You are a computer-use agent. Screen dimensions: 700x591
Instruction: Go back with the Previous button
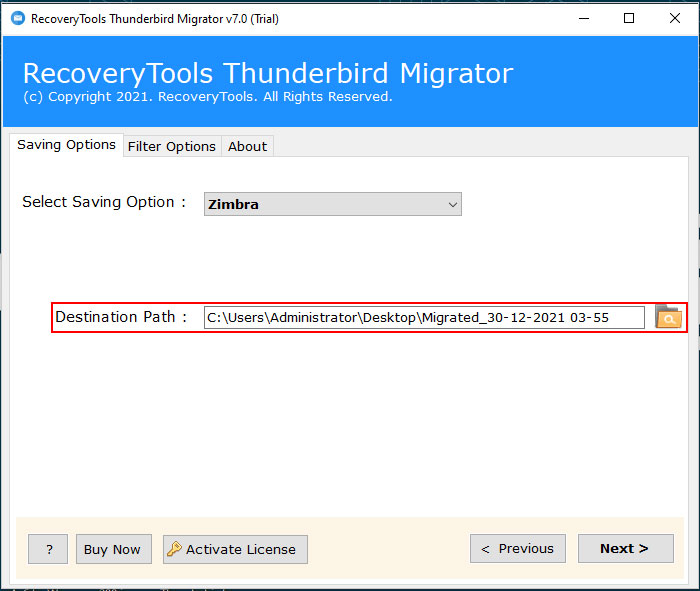pos(518,548)
